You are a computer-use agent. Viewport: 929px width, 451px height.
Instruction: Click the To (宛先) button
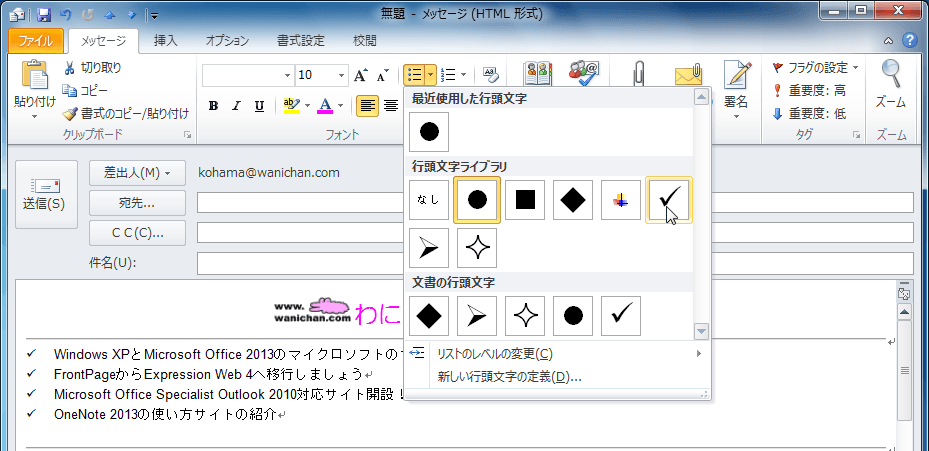point(137,203)
